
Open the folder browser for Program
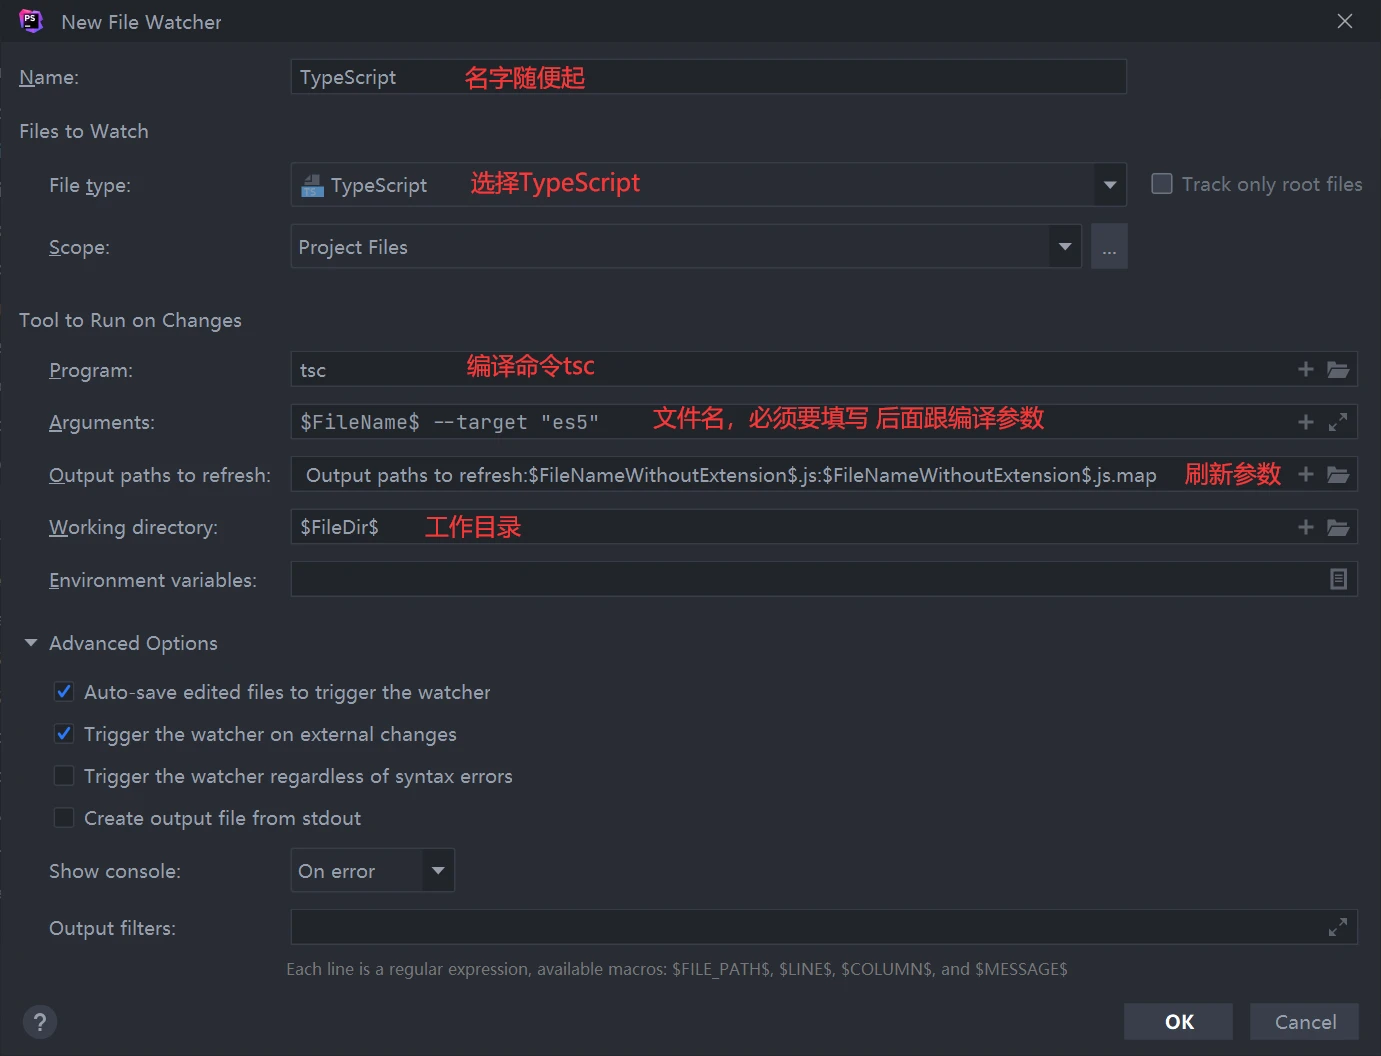pos(1338,369)
